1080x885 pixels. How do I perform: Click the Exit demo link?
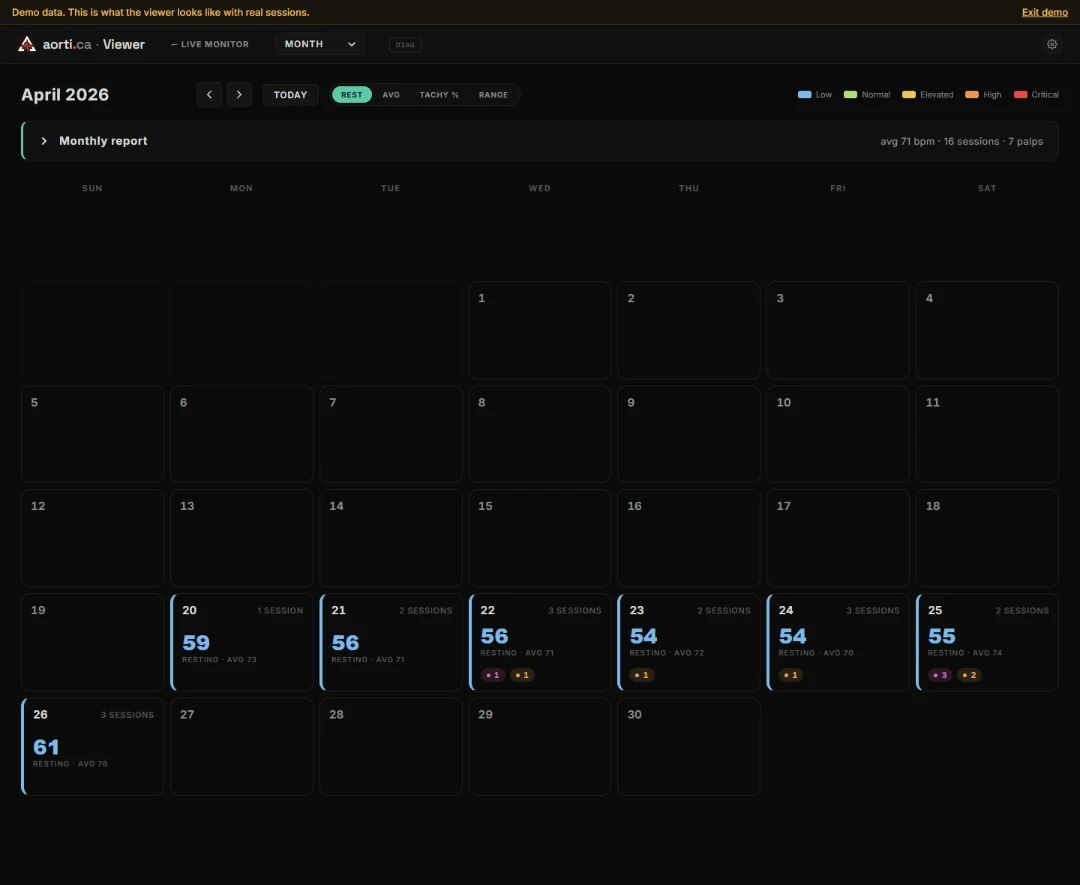[1044, 12]
